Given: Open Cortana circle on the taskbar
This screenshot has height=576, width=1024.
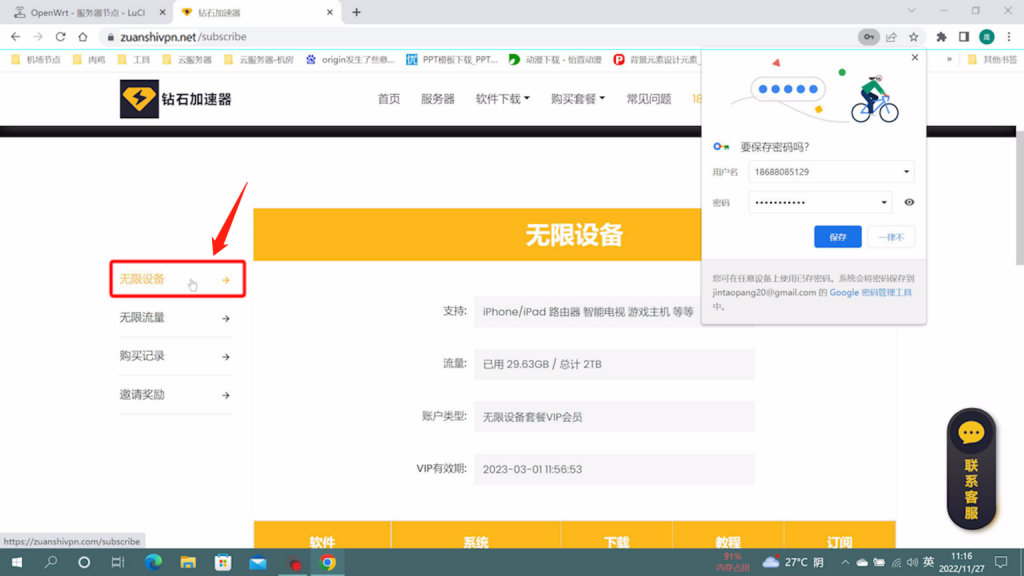Looking at the screenshot, I should pos(84,562).
